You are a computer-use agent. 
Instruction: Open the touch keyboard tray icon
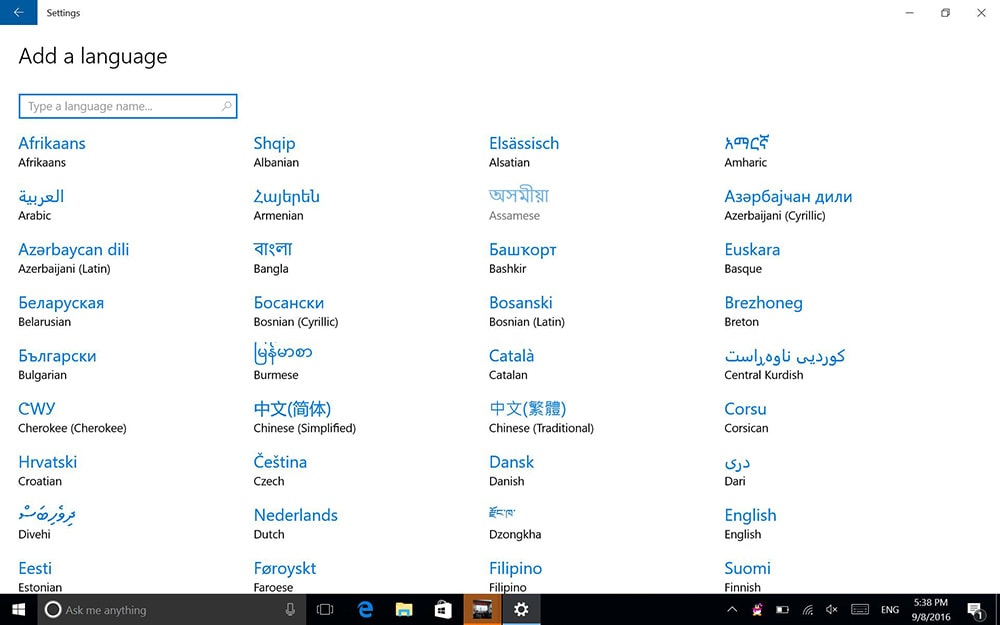859,609
